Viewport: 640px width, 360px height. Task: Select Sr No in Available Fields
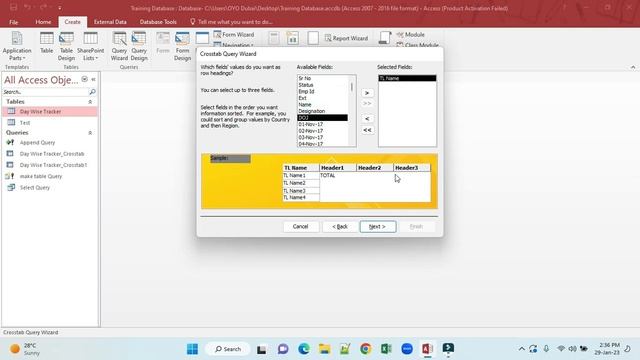click(x=322, y=78)
